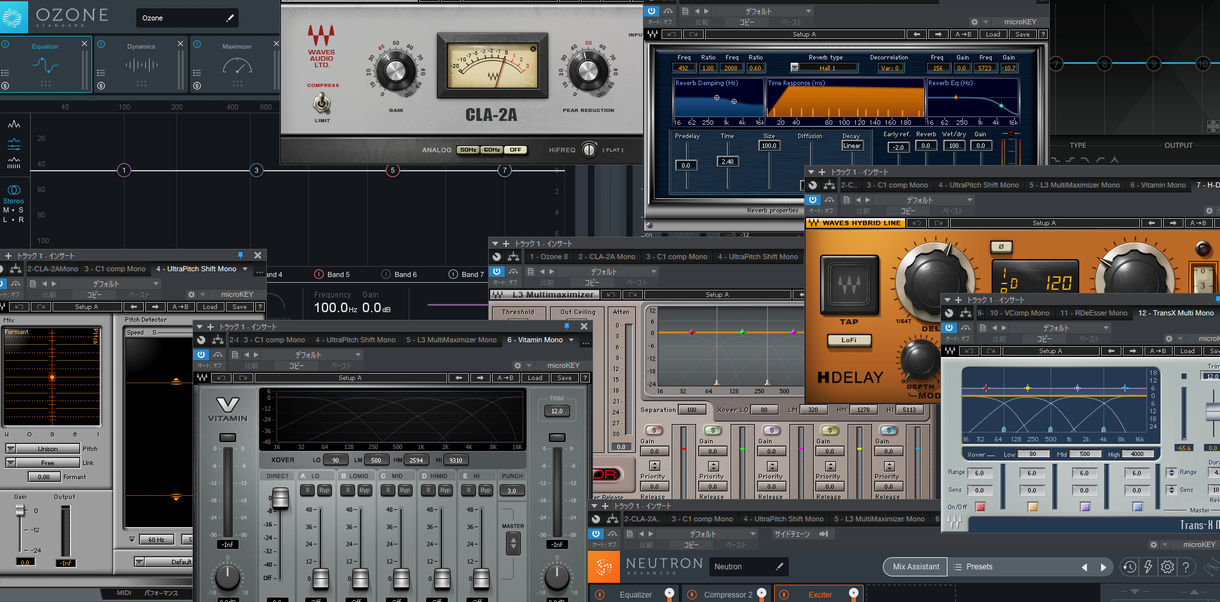This screenshot has width=1220, height=602.
Task: Set CLA-2A Analog to 50Hz
Action: click(x=468, y=150)
